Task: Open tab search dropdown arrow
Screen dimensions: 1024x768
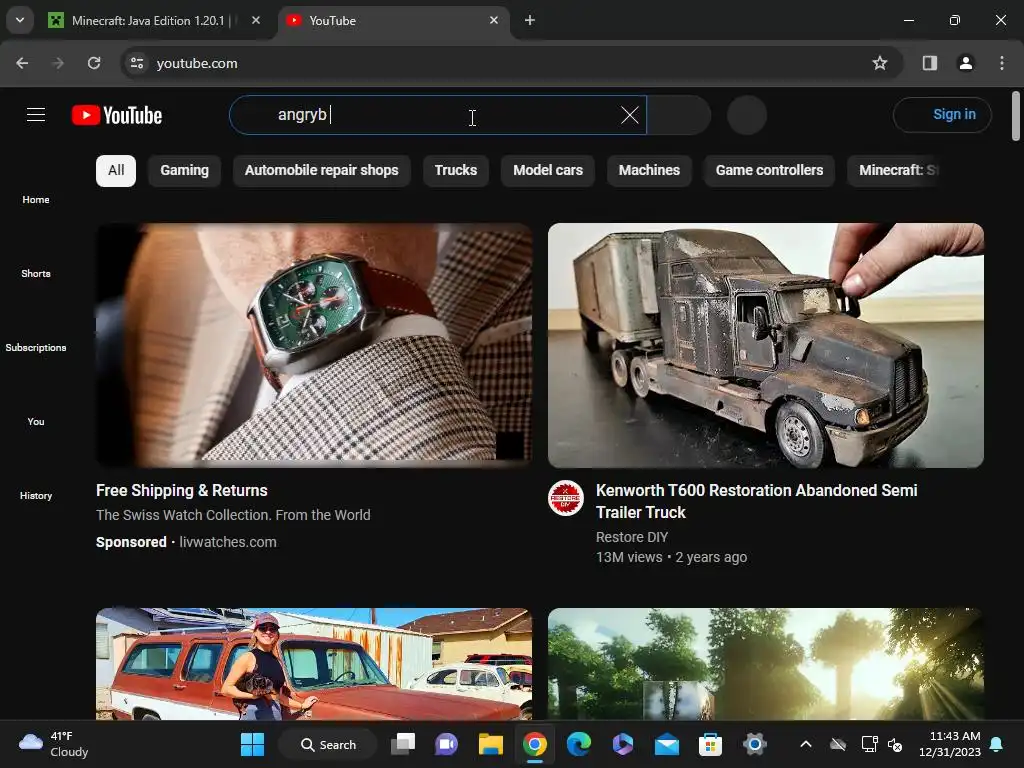Action: point(20,20)
